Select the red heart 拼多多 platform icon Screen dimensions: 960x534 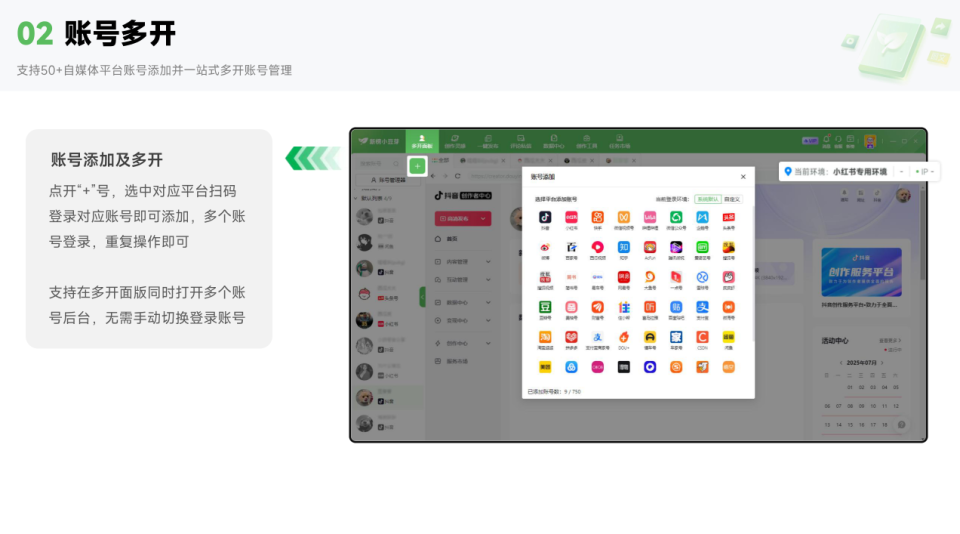[x=571, y=337]
